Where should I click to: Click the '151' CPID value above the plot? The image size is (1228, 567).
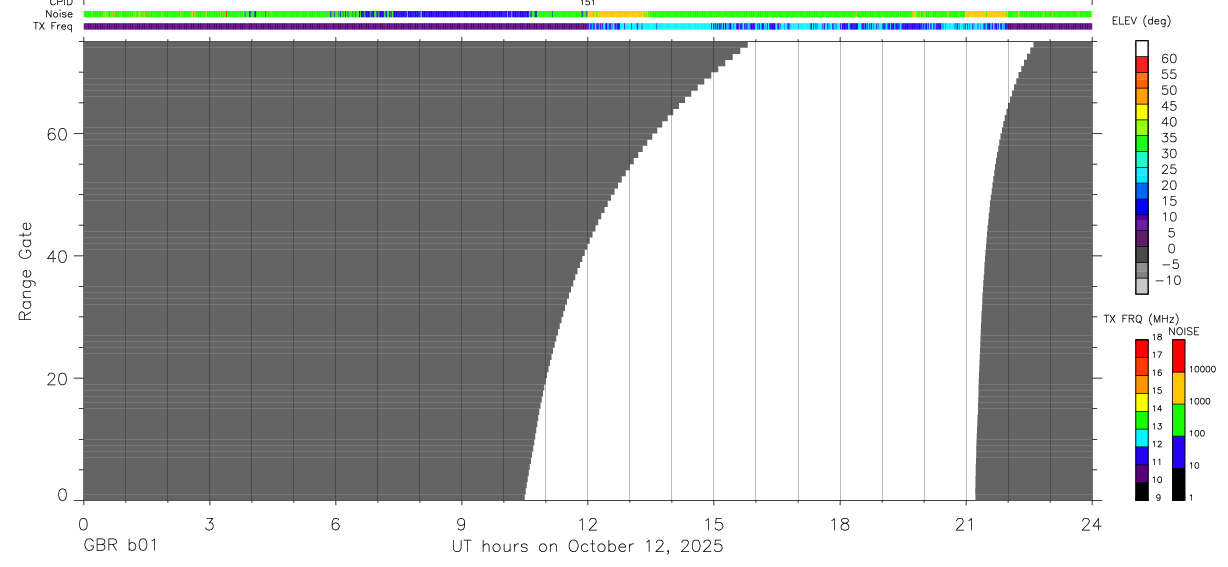tap(588, 3)
